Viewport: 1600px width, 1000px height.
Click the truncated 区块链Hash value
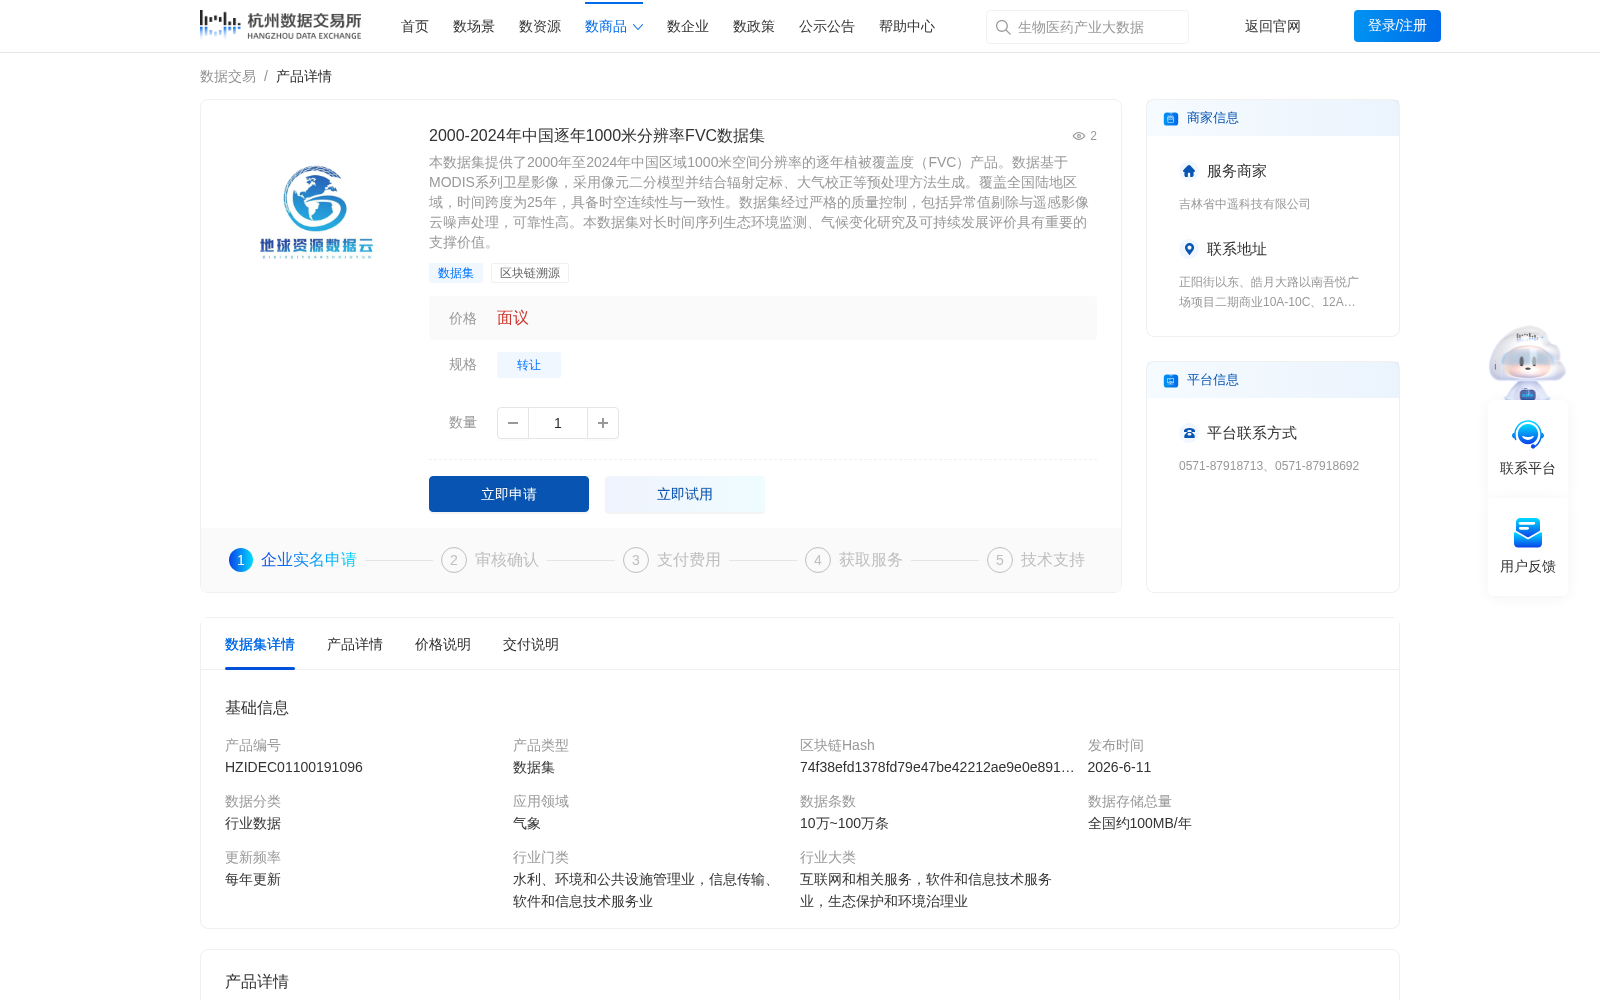937,767
